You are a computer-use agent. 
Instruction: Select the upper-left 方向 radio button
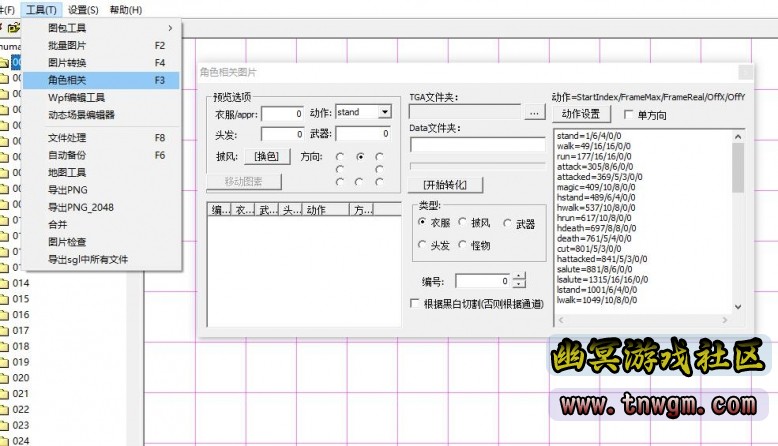click(340, 157)
